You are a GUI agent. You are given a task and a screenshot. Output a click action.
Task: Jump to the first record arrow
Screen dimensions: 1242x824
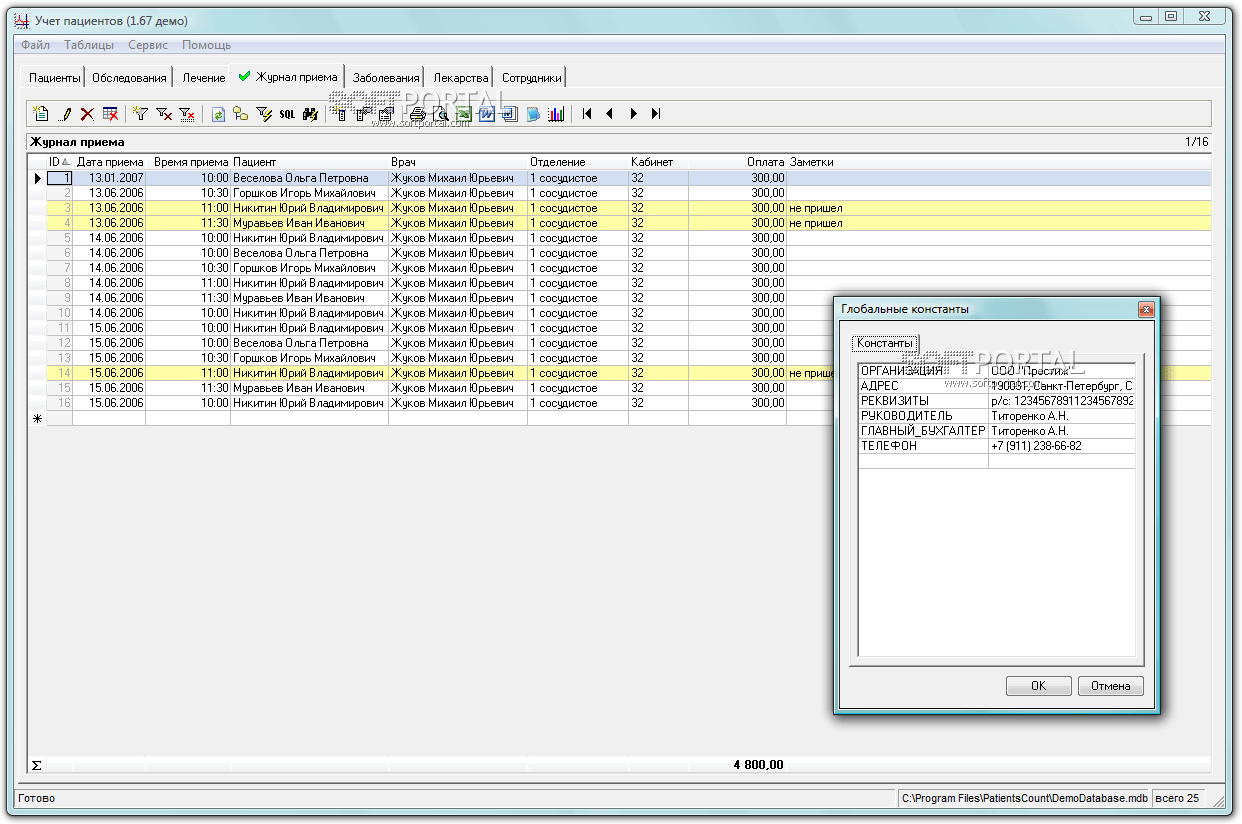[x=587, y=114]
